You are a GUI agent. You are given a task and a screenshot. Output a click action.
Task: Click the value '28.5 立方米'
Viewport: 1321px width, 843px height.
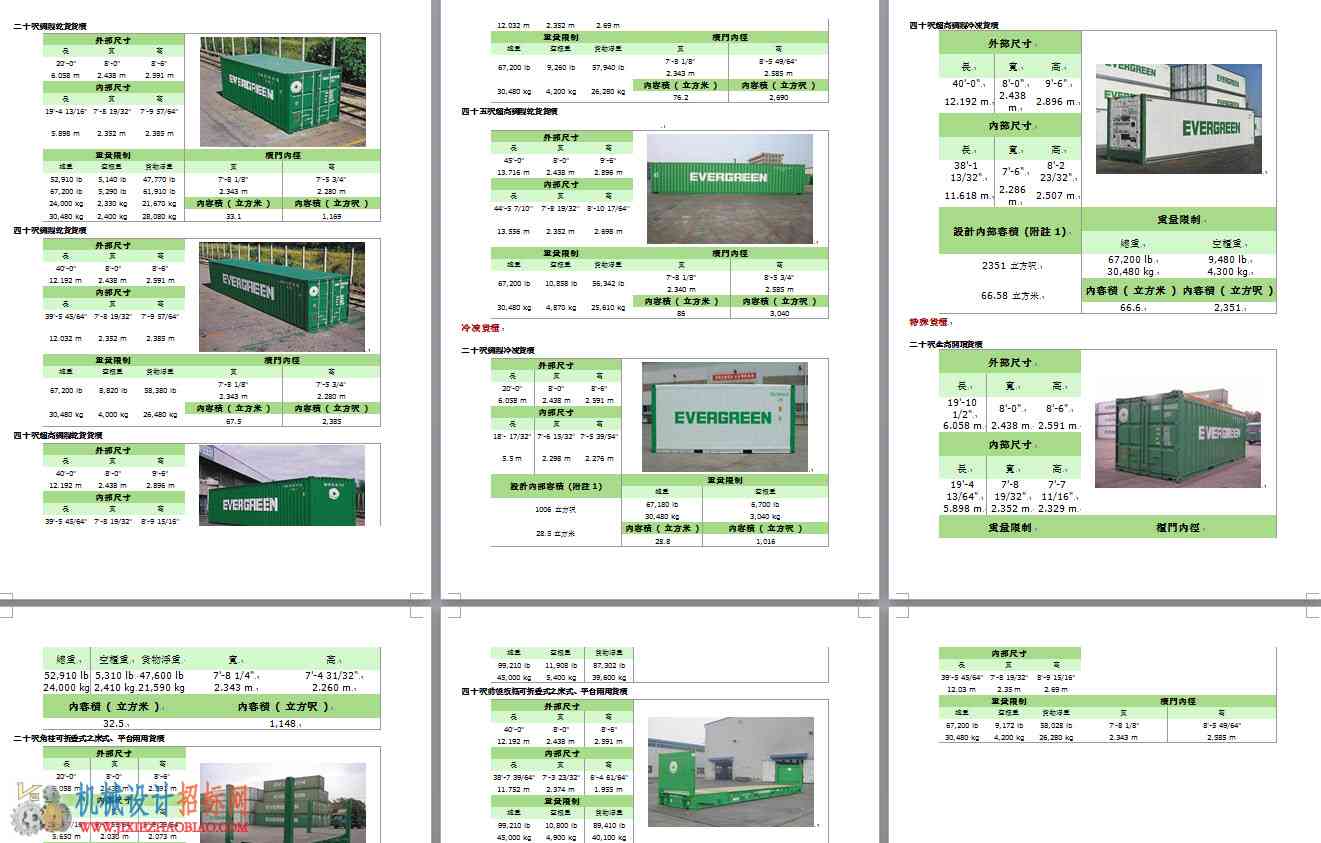(555, 534)
